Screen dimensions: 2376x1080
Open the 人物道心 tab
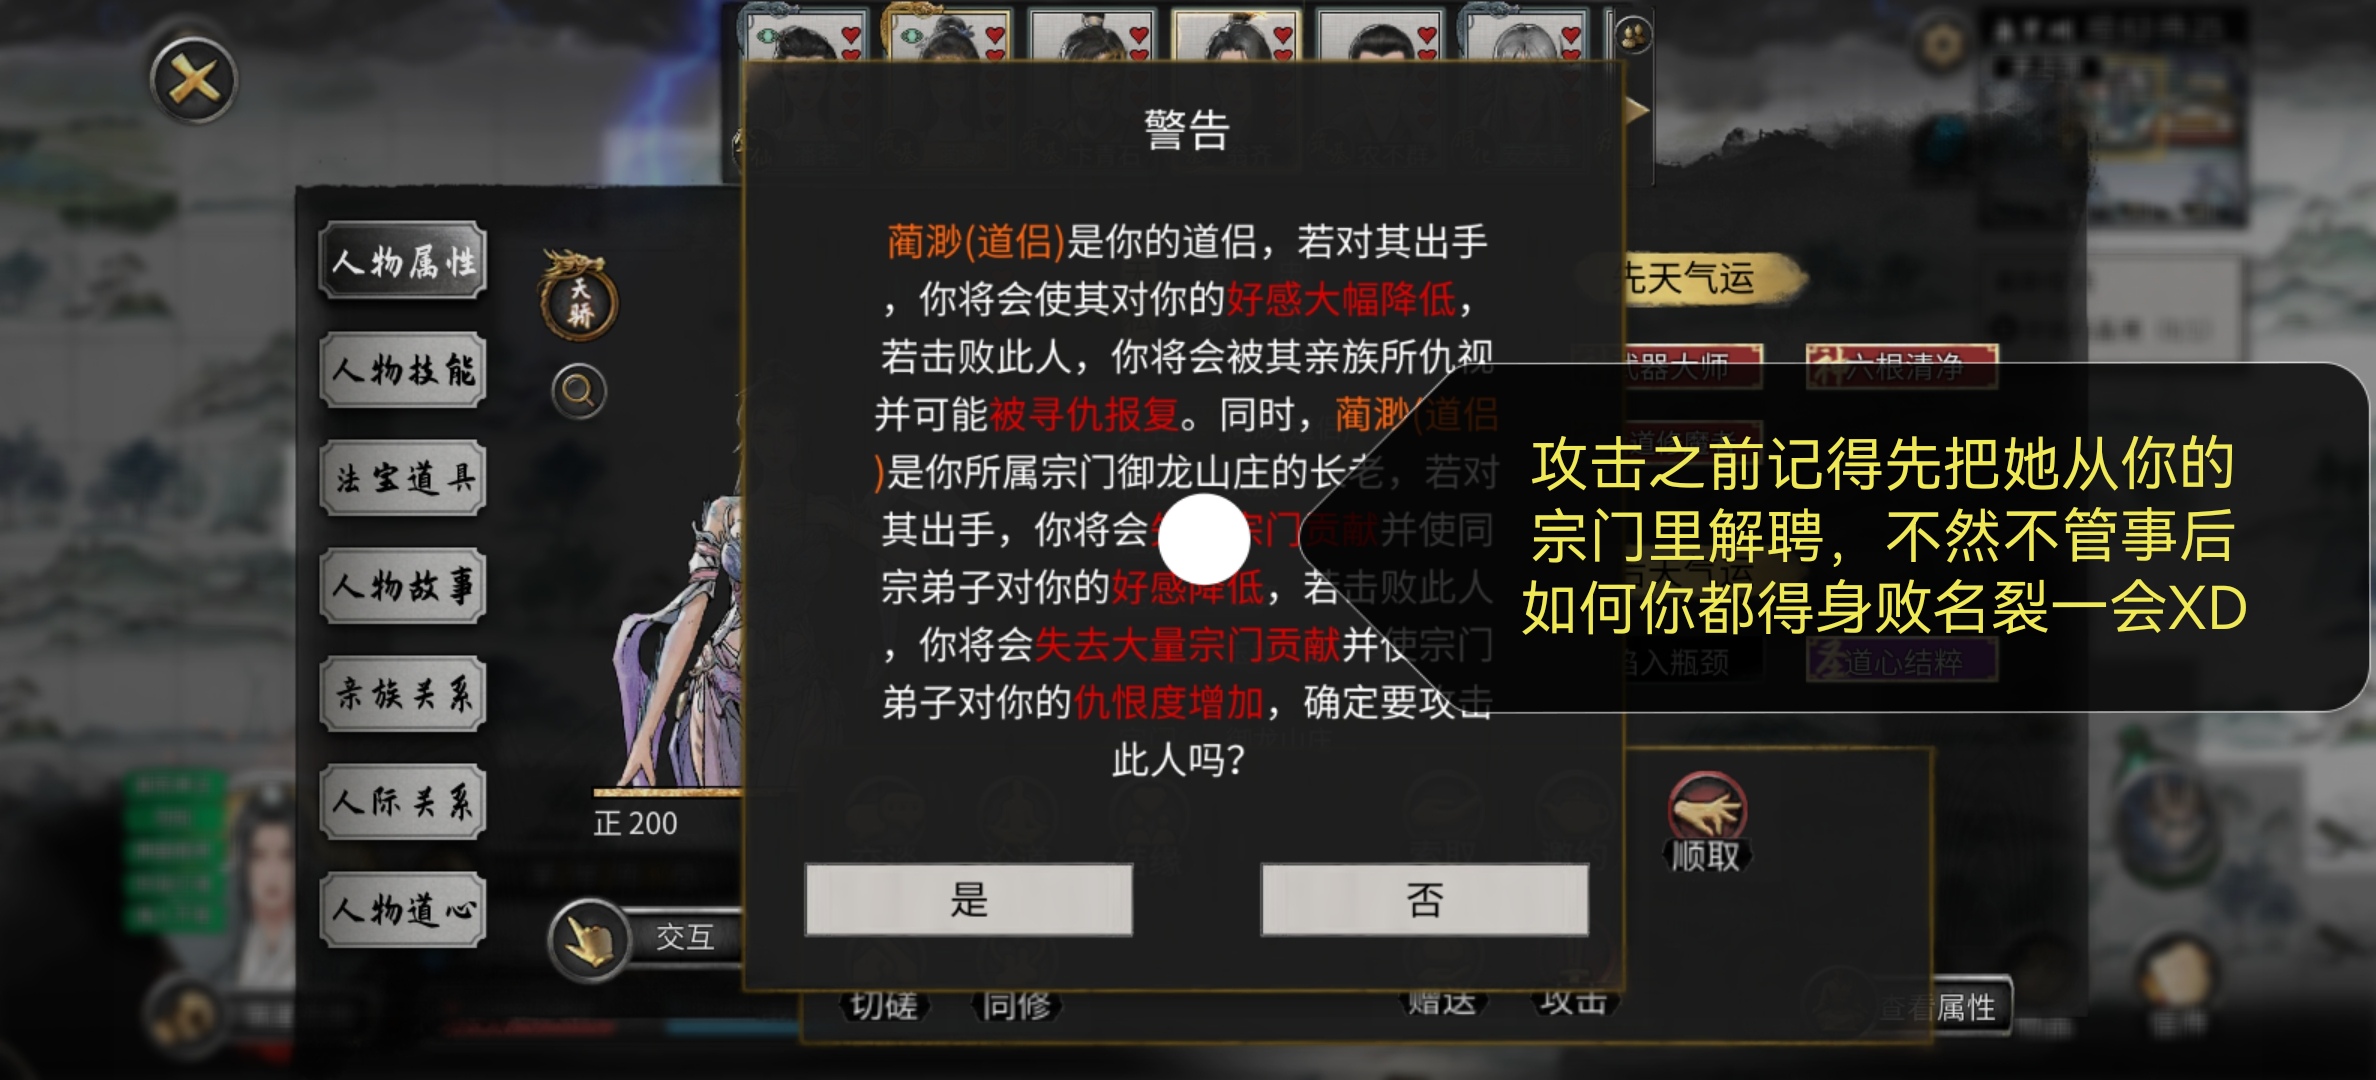pyautogui.click(x=403, y=910)
